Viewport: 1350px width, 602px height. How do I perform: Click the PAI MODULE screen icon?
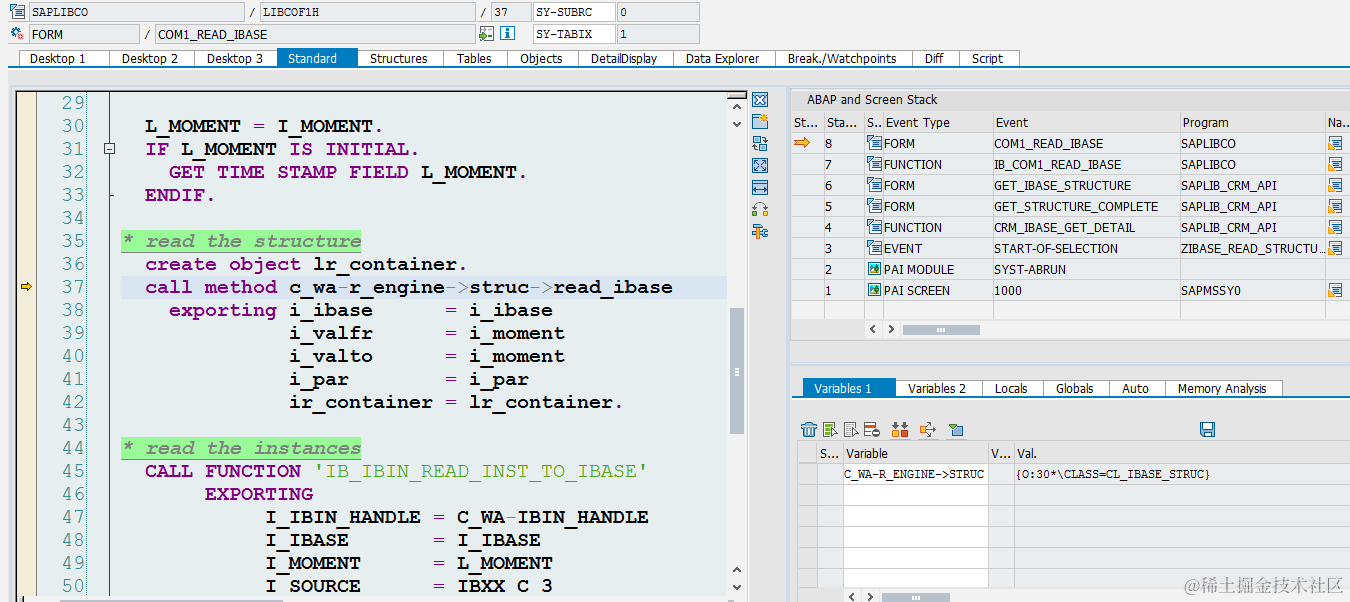[875, 270]
